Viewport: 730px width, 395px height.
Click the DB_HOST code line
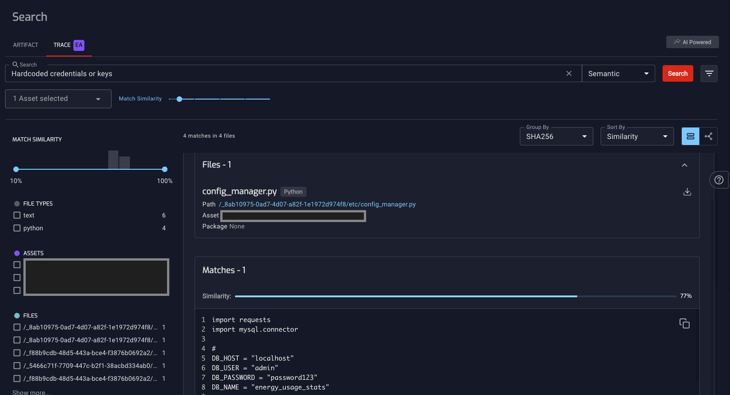pos(253,358)
